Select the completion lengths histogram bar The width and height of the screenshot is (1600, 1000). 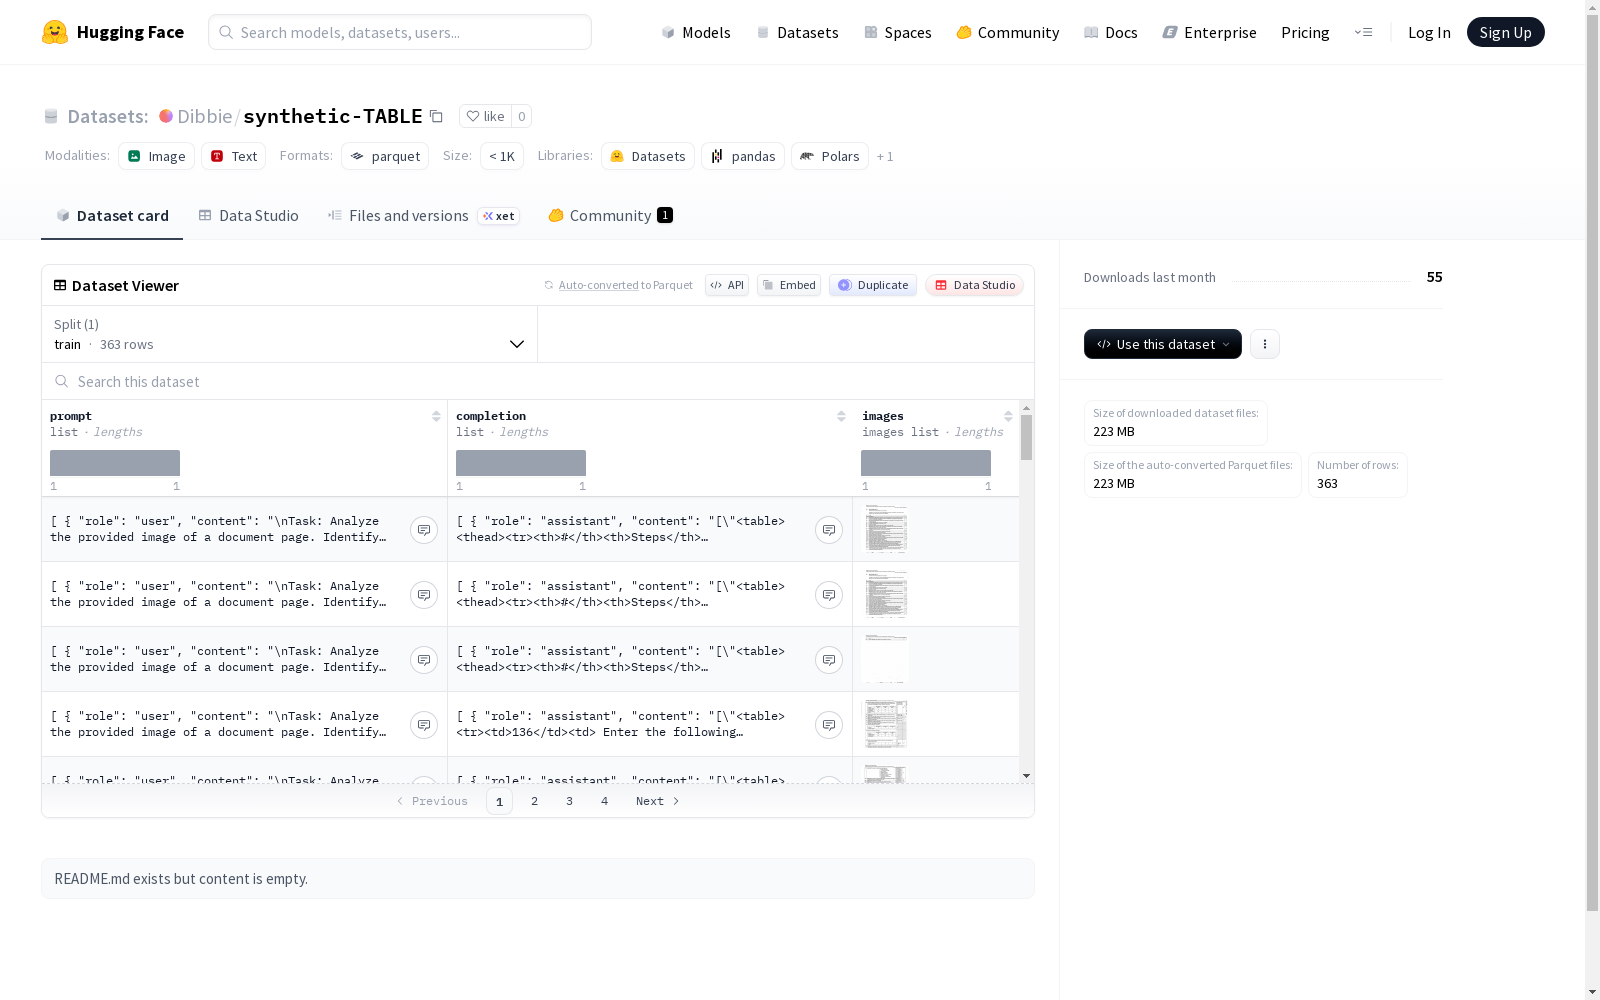pyautogui.click(x=521, y=463)
